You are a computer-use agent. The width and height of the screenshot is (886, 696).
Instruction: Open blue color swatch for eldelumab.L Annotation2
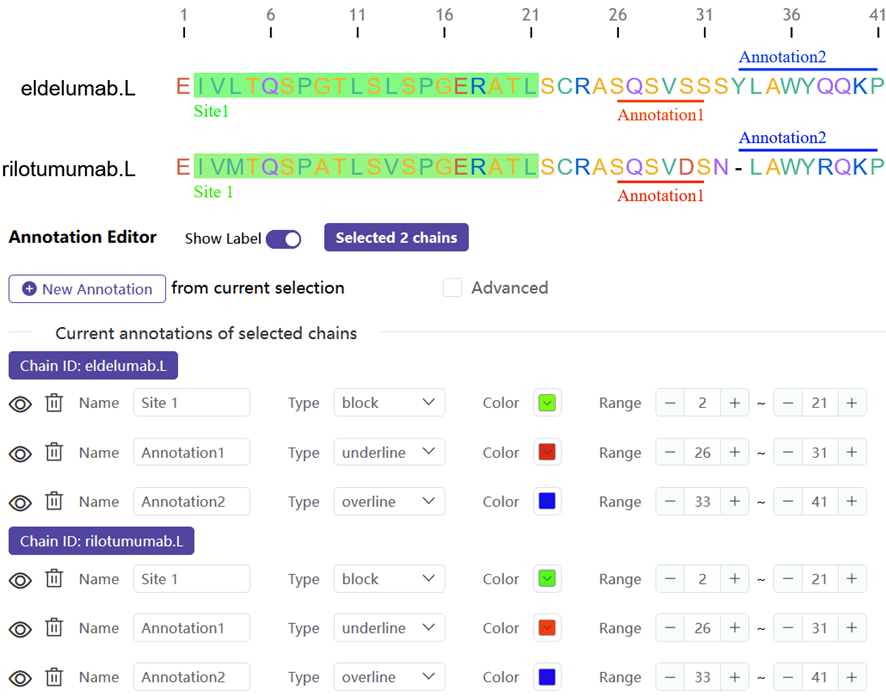point(547,502)
